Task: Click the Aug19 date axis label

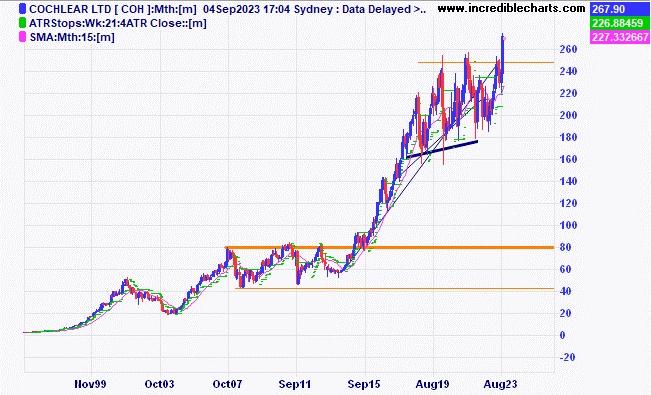Action: [x=432, y=384]
